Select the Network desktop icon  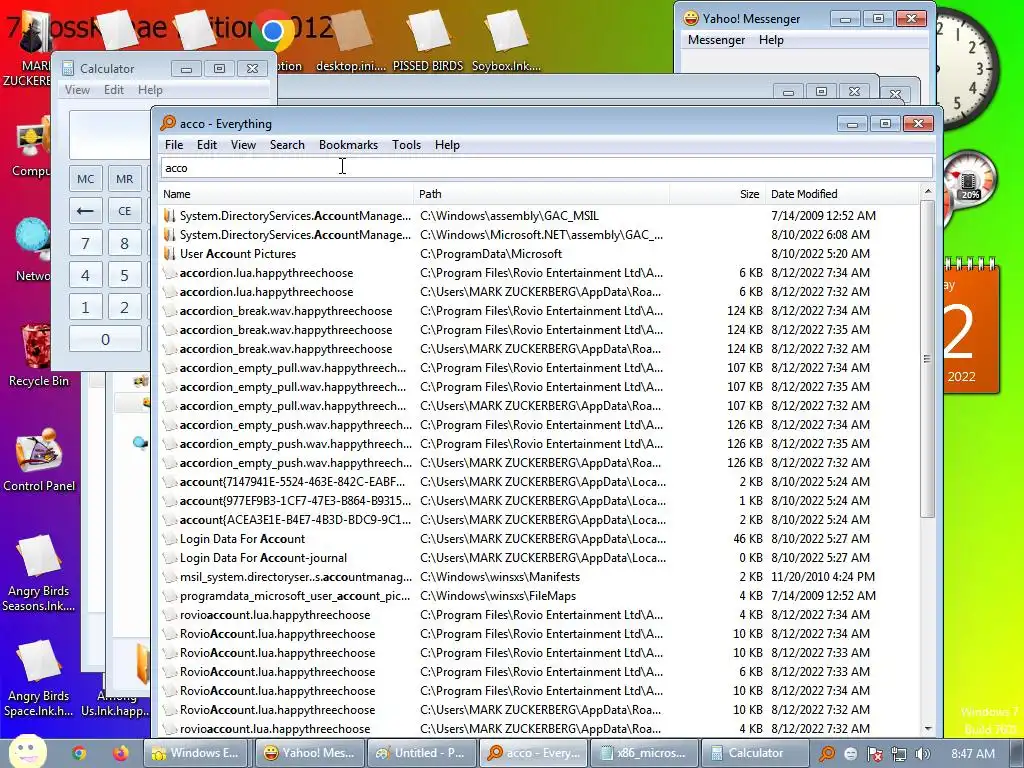[31, 249]
